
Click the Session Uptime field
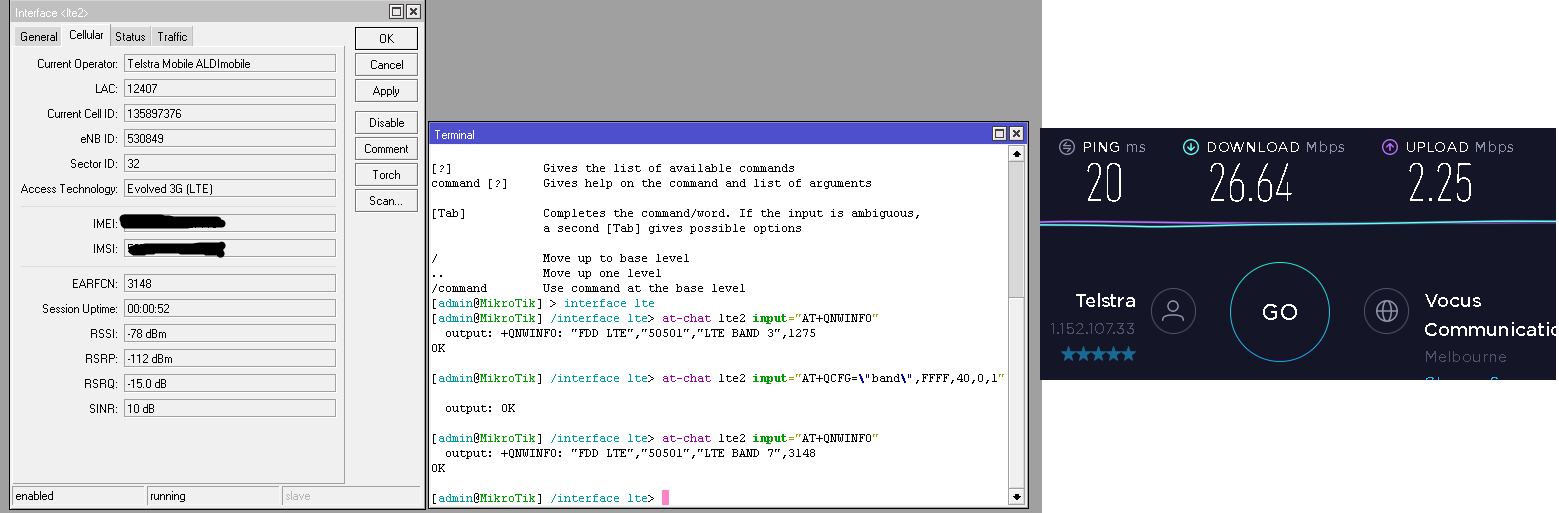[230, 308]
